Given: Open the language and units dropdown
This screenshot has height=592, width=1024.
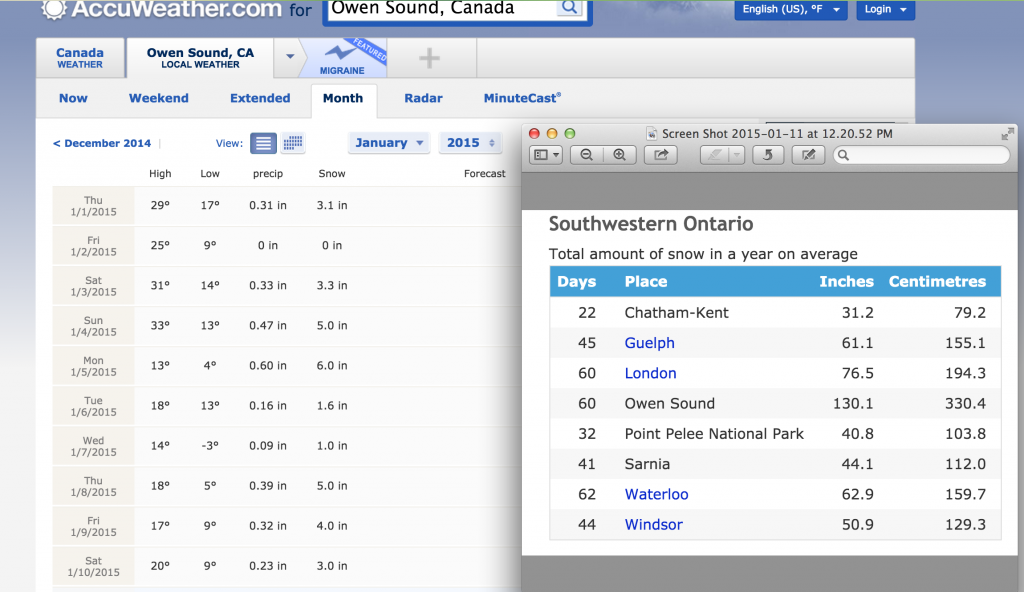Looking at the screenshot, I should 791,9.
